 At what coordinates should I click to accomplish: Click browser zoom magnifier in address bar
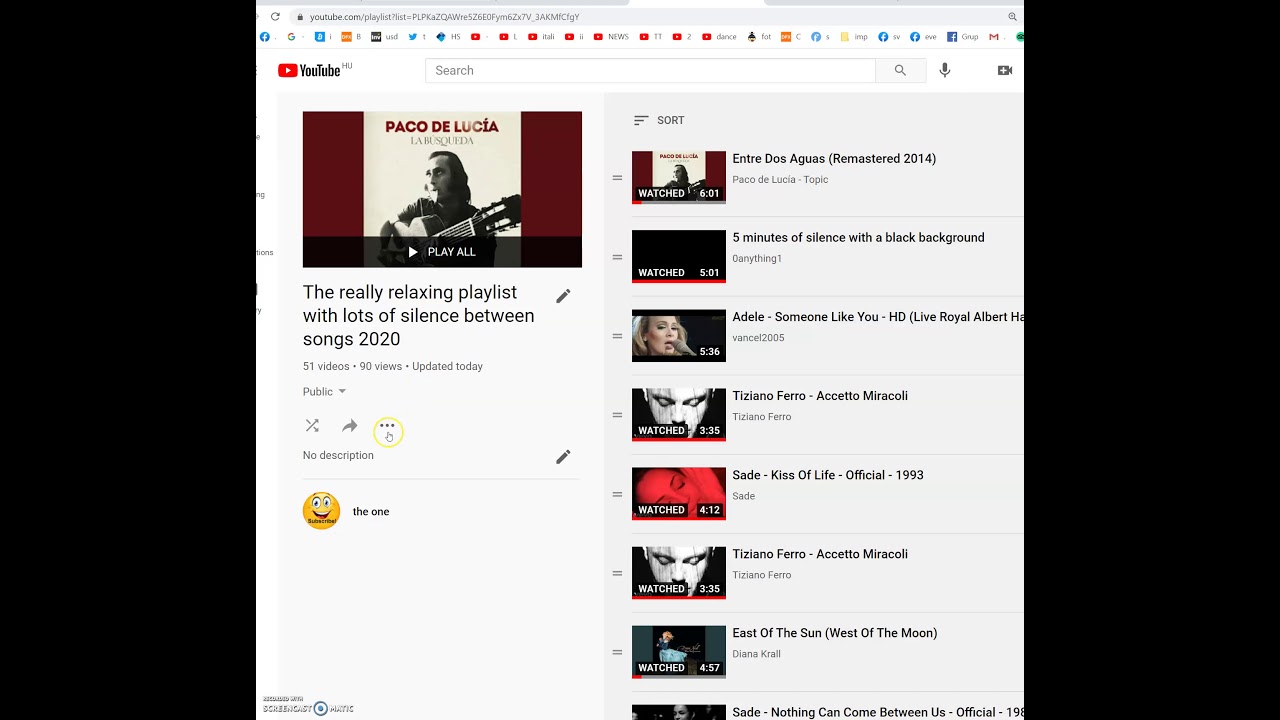click(x=1012, y=17)
